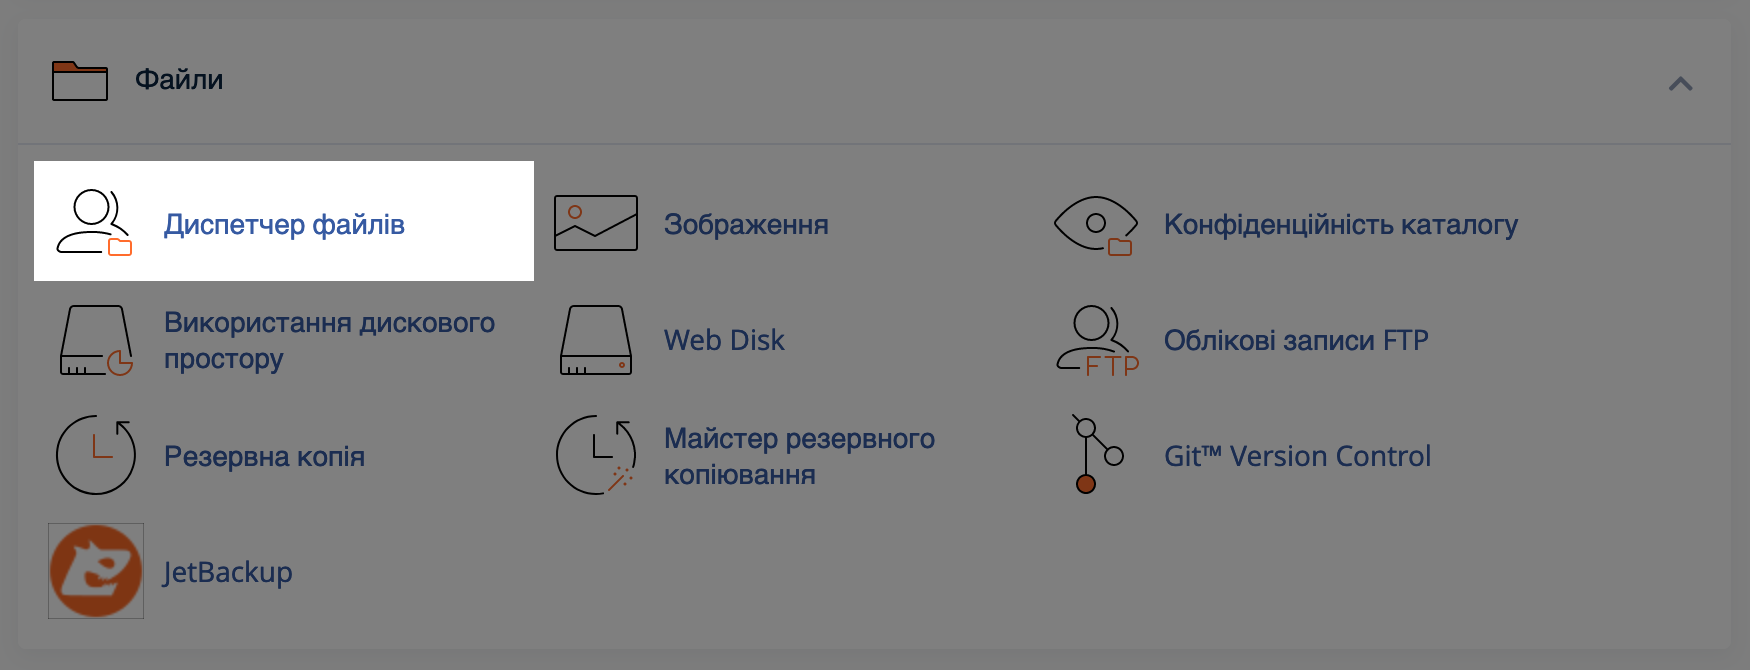Click the Зображення picture icon
The height and width of the screenshot is (670, 1750).
[596, 223]
